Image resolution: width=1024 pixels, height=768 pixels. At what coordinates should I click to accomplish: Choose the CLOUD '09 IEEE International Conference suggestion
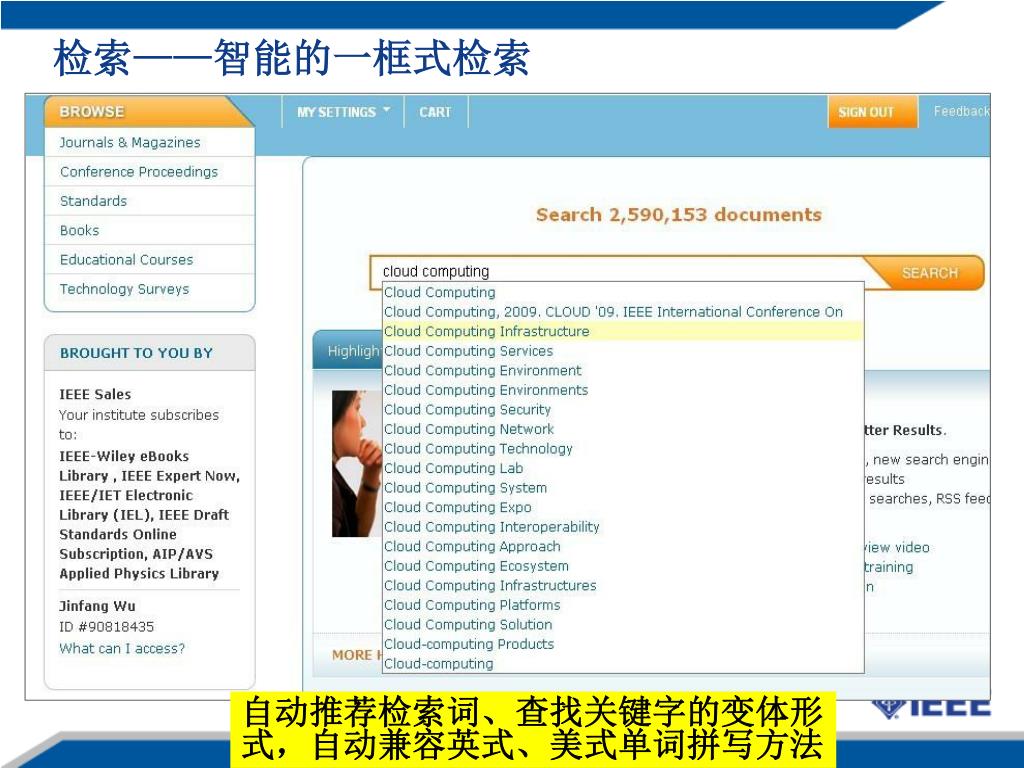[x=623, y=312]
